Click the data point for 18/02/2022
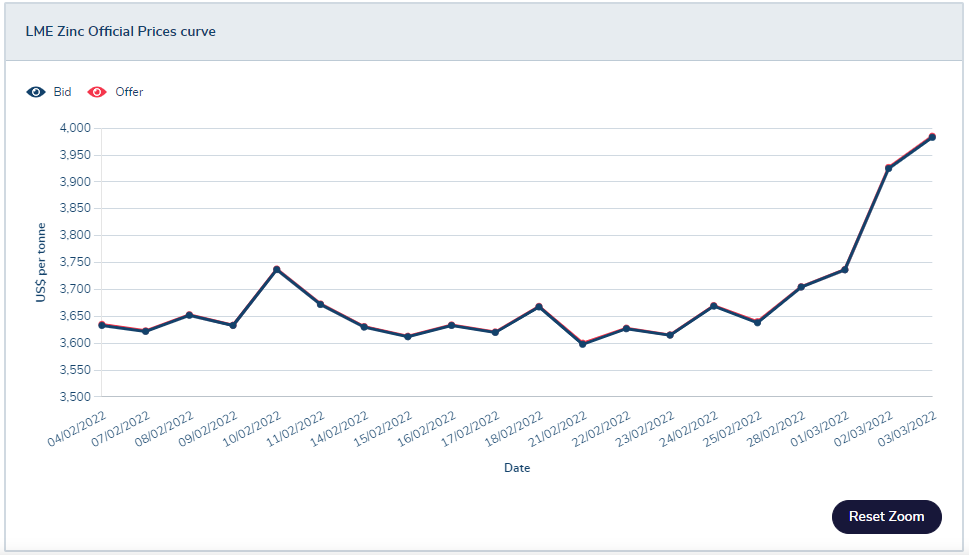The height and width of the screenshot is (555, 969). (539, 307)
